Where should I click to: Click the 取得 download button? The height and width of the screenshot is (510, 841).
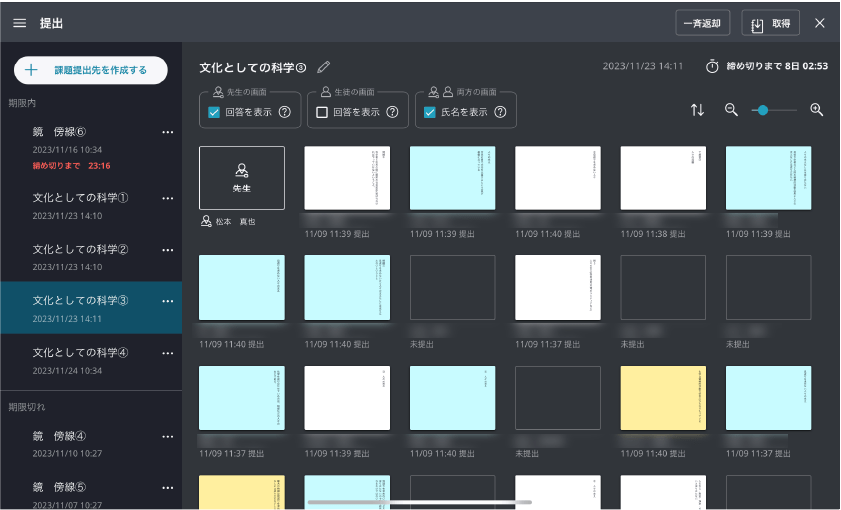click(770, 23)
